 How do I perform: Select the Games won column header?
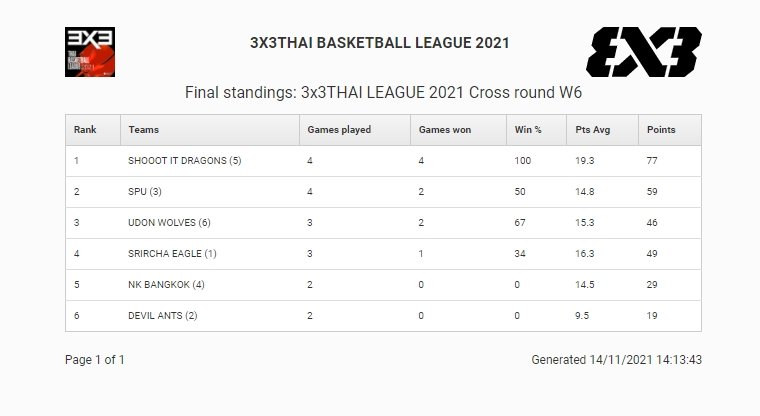pos(444,130)
